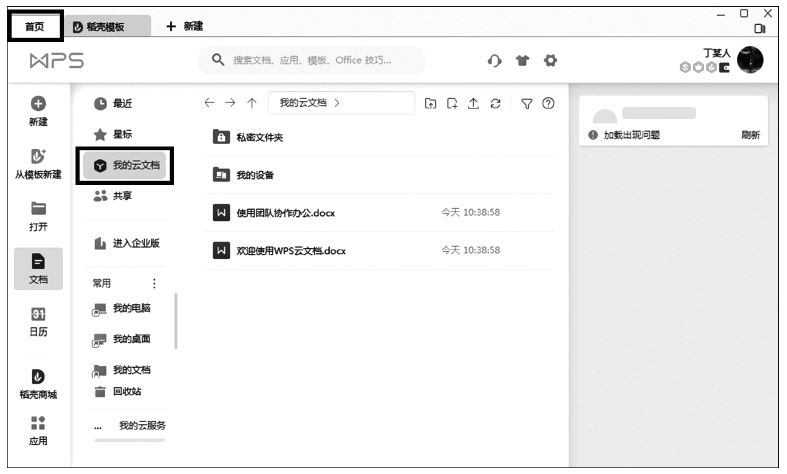Click the refresh icon in the file toolbar
The image size is (787, 474).
point(495,103)
